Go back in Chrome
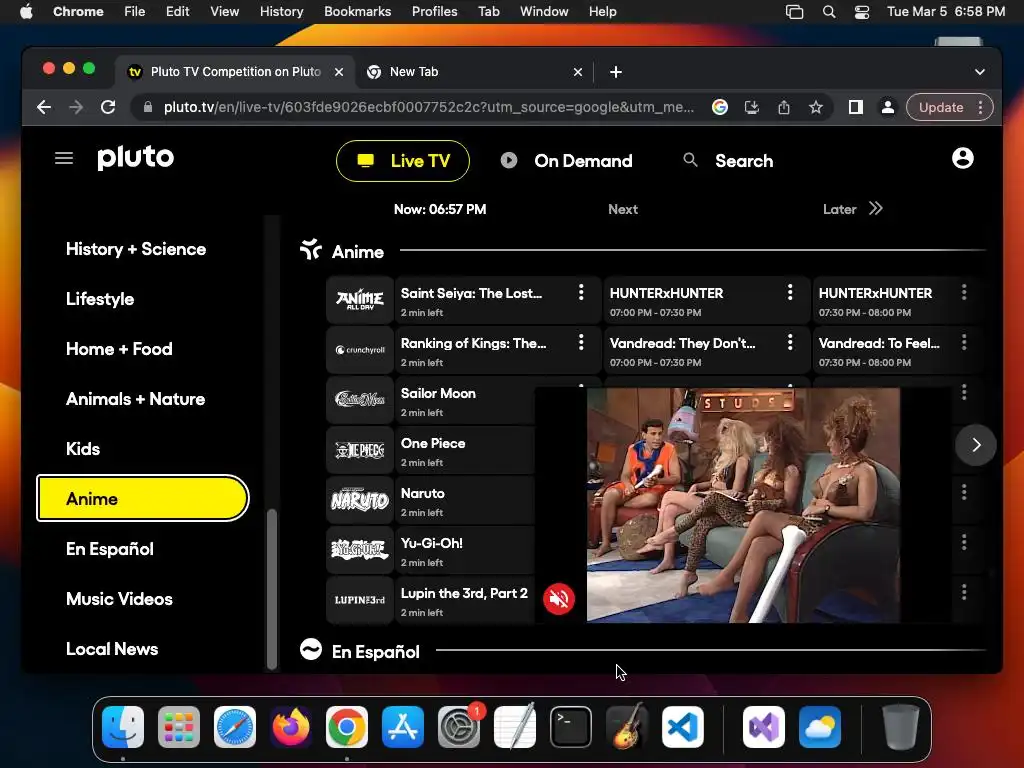1024x768 pixels. pyautogui.click(x=44, y=107)
